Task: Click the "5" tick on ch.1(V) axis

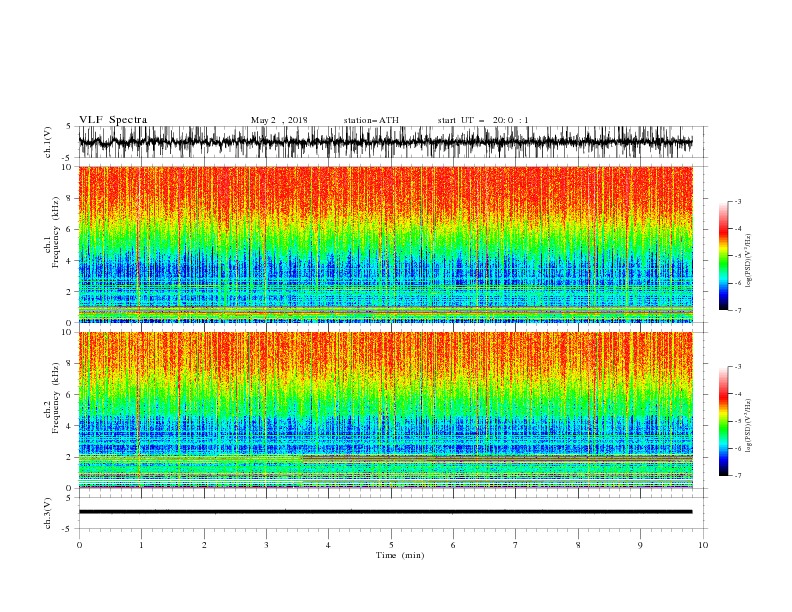Action: click(71, 126)
